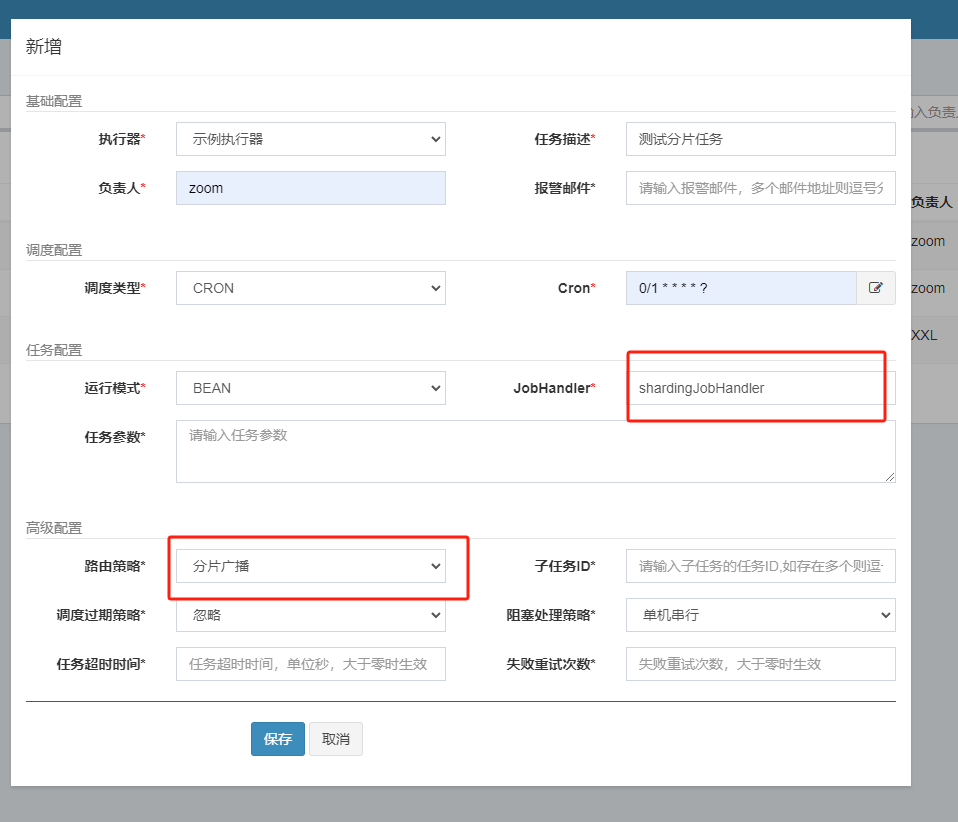Screen dimensions: 958x822
Task: Focus the 报警邮件 input field
Action: [x=761, y=188]
